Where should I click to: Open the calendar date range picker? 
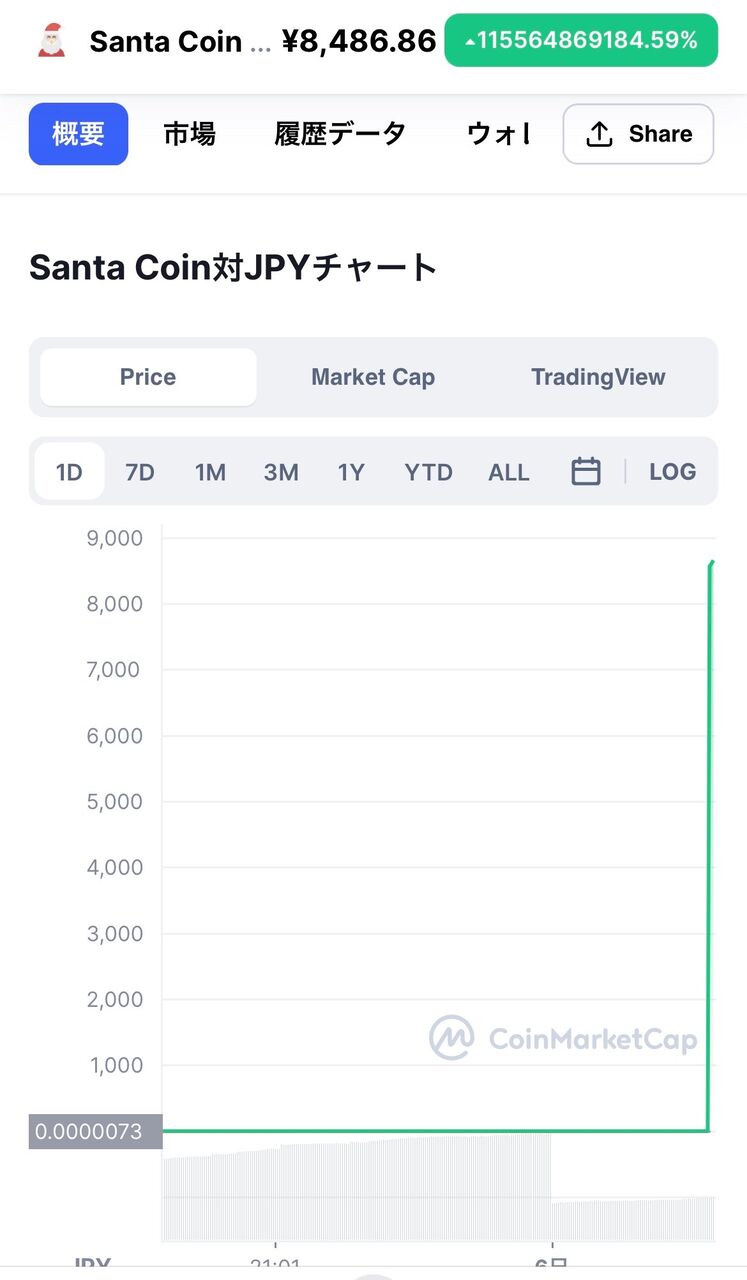tap(586, 471)
